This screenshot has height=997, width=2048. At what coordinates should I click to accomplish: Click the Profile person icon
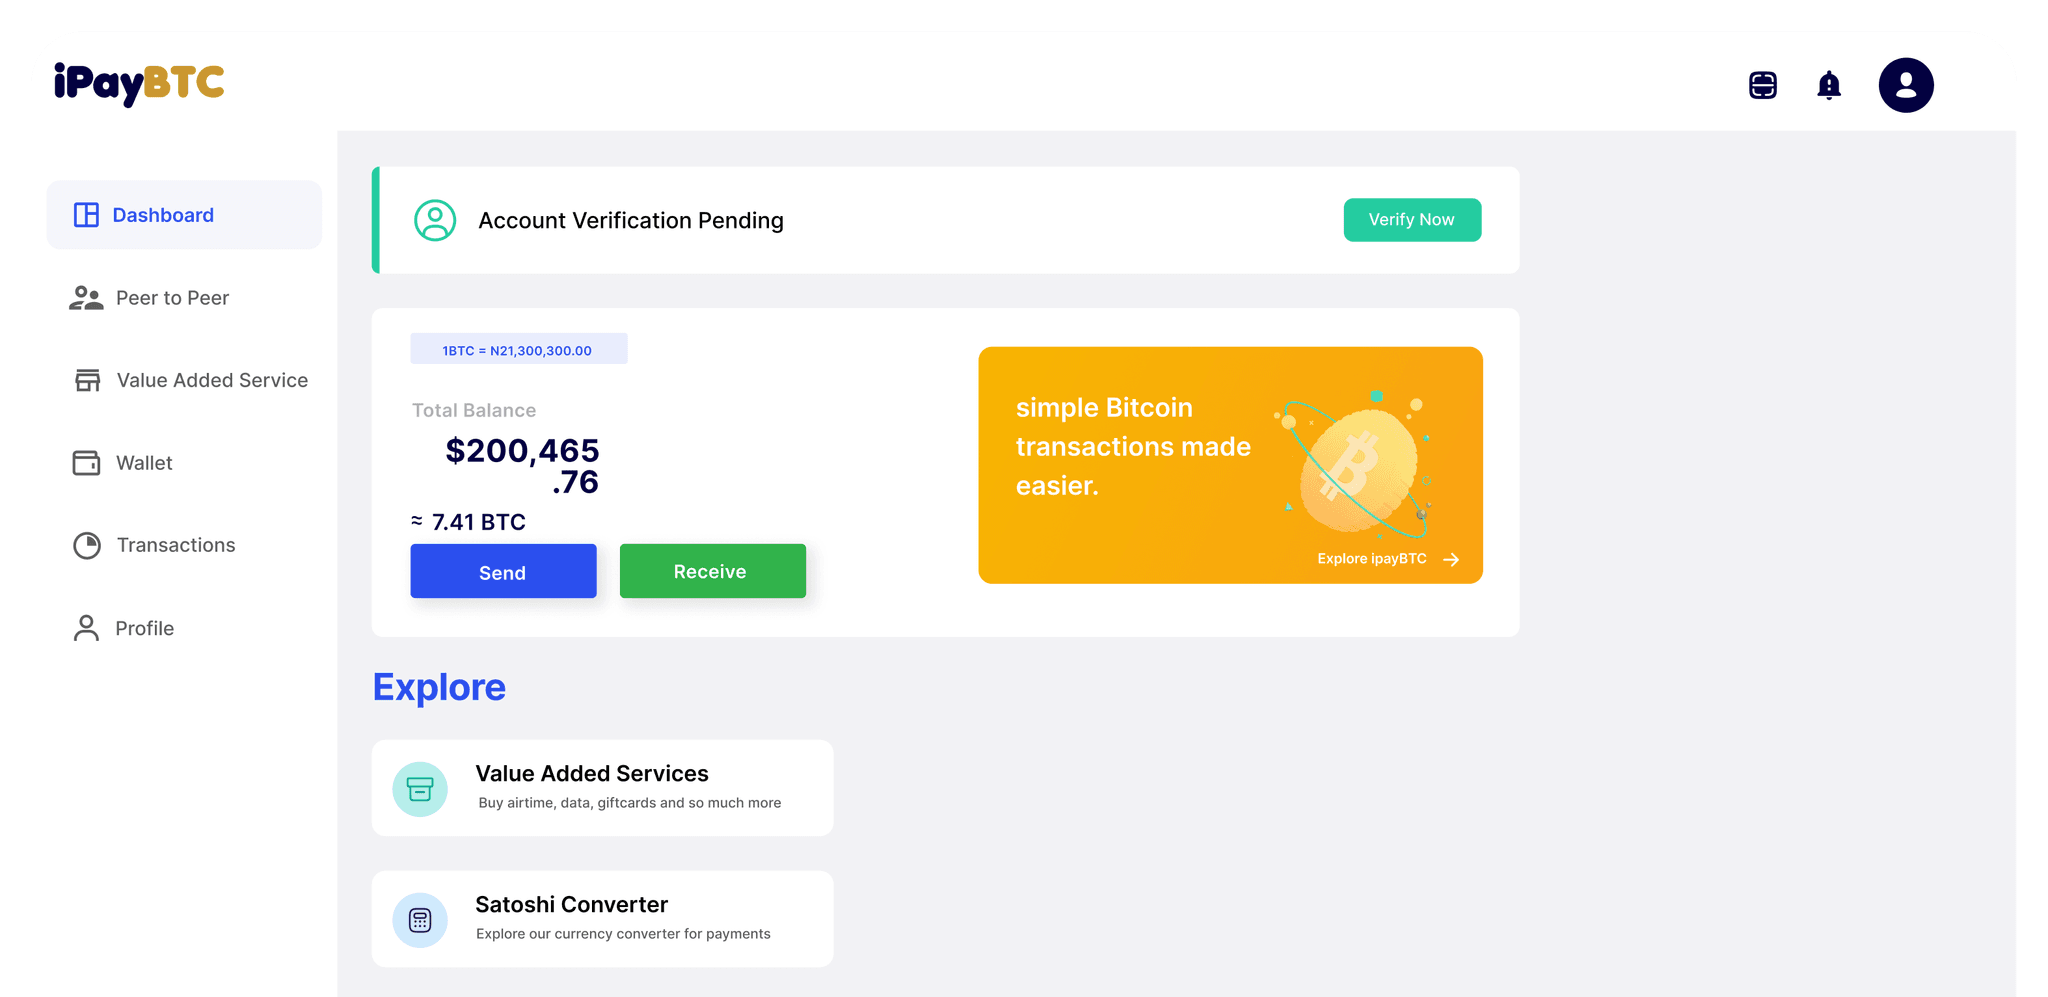87,628
